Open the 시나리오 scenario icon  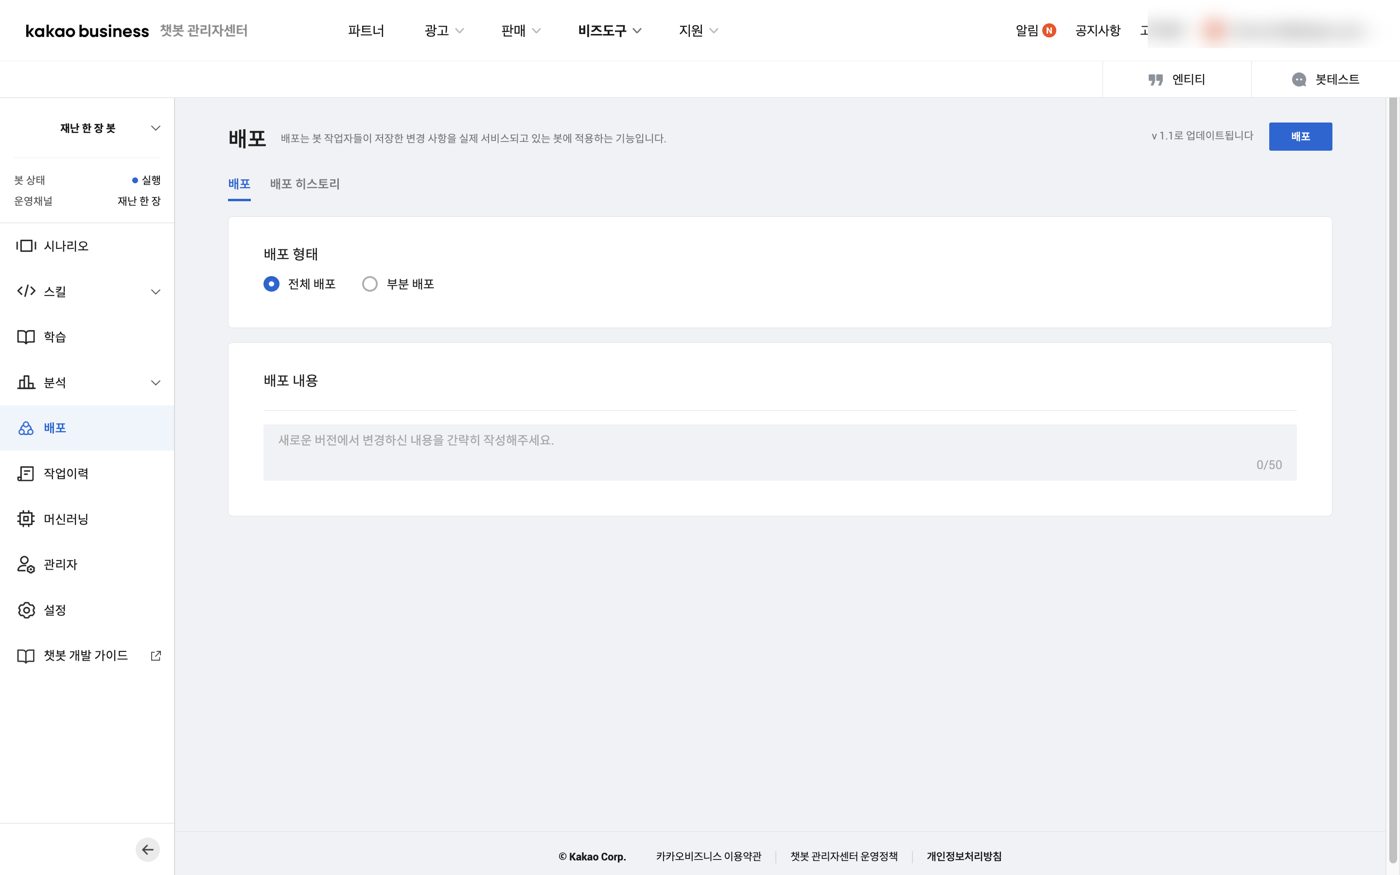click(26, 246)
